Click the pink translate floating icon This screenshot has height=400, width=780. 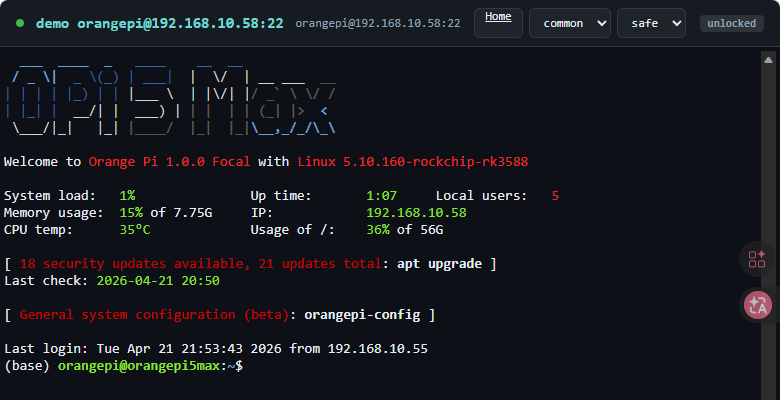tap(758, 304)
